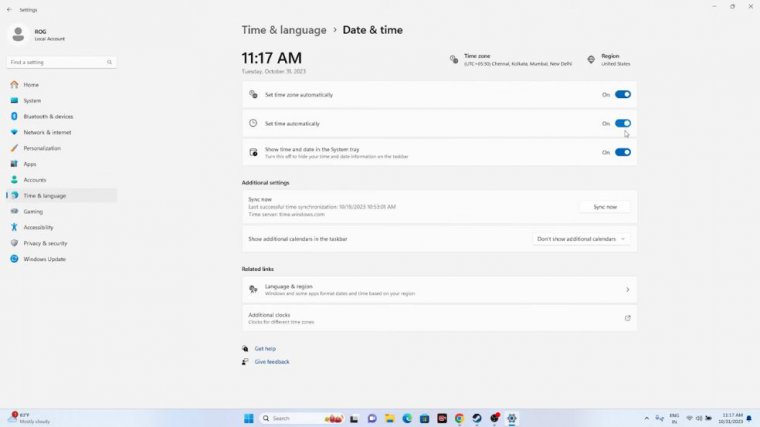
Task: Click the Gaming icon in sidebar
Action: click(14, 211)
